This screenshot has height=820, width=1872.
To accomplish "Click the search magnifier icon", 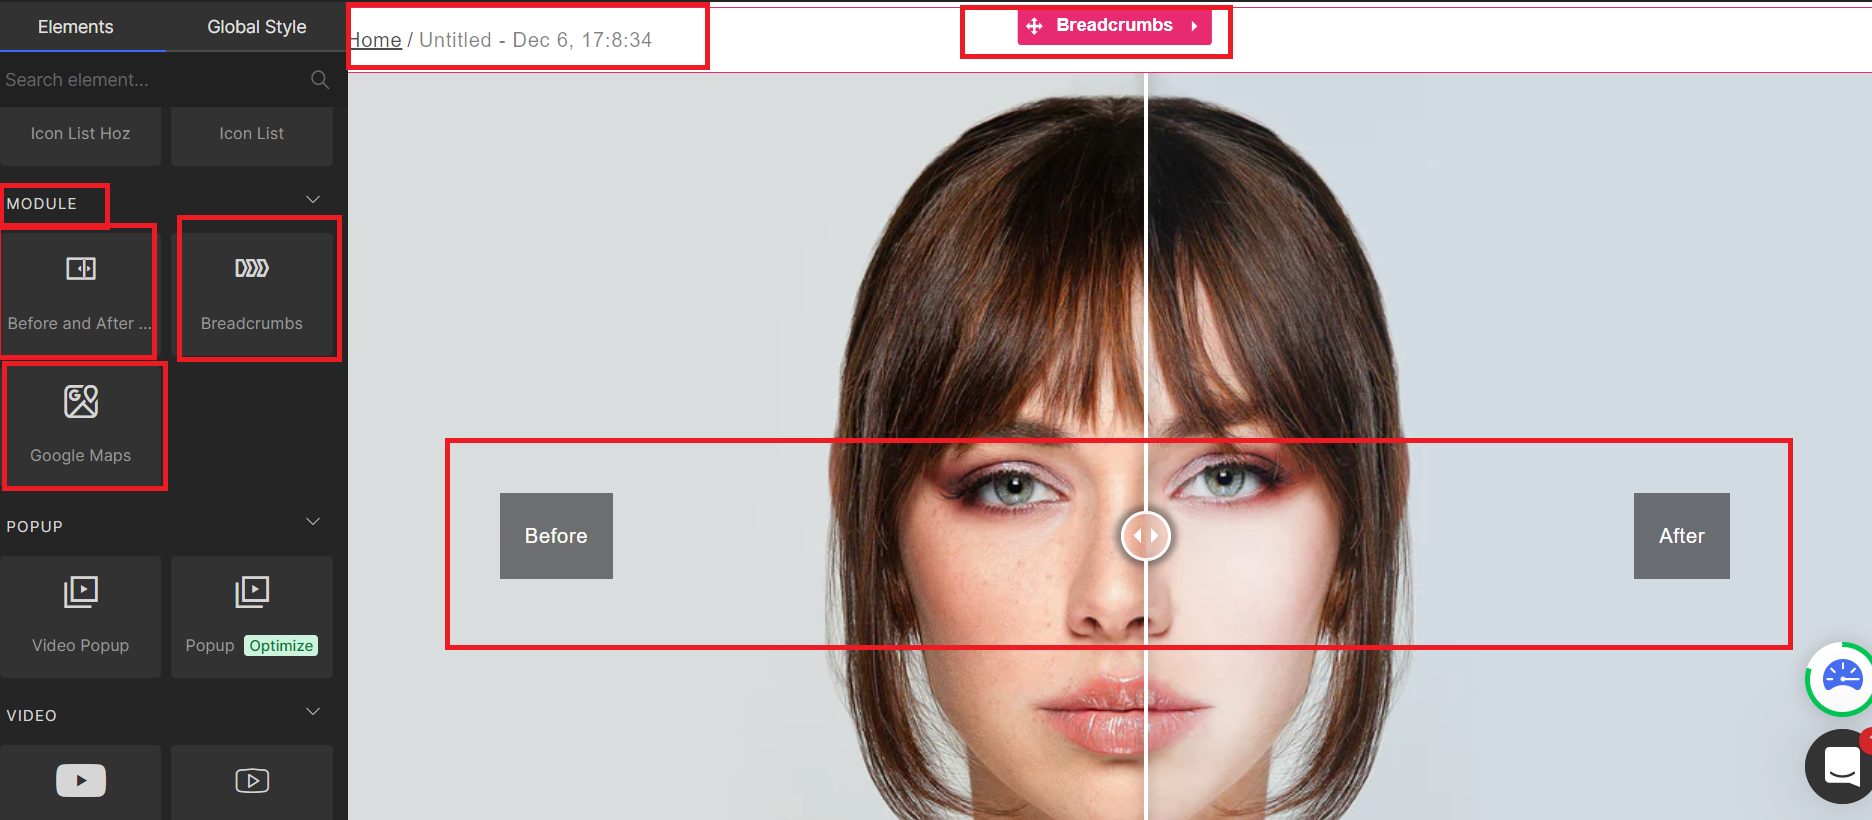I will 320,80.
